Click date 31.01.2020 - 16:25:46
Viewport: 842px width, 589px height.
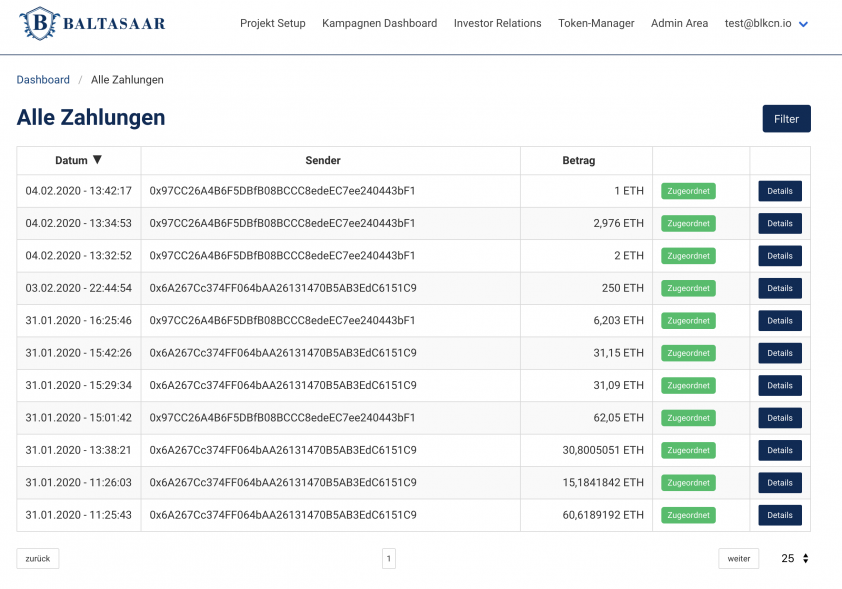pos(78,321)
